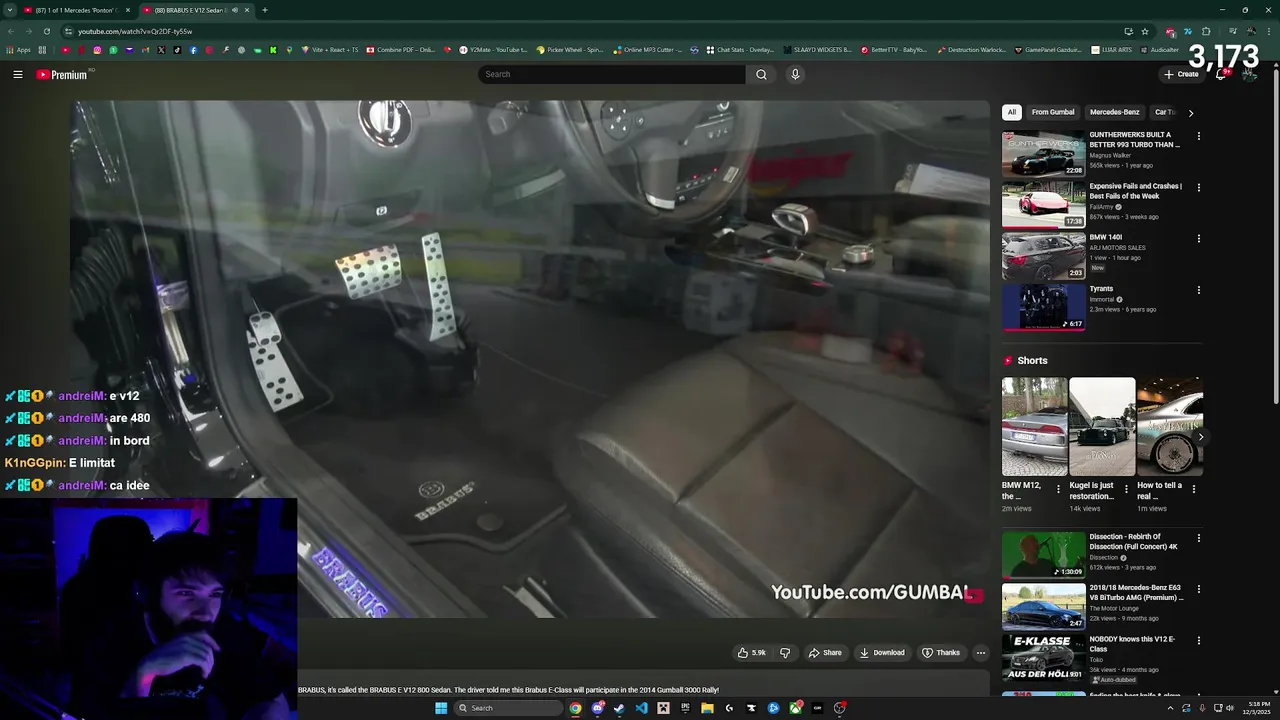Select the All filter chip
Viewport: 1280px width, 720px height.
pos(1012,112)
